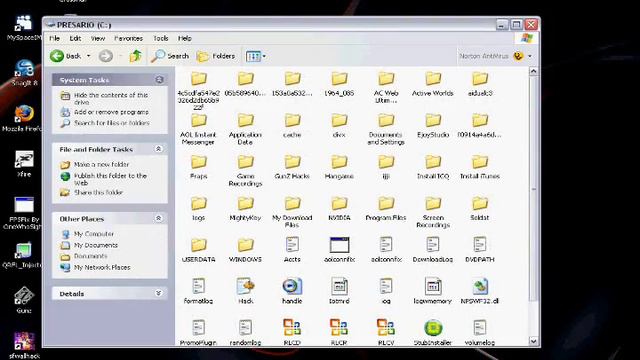Select the RLCD file icon
The height and width of the screenshot is (360, 640).
(292, 332)
